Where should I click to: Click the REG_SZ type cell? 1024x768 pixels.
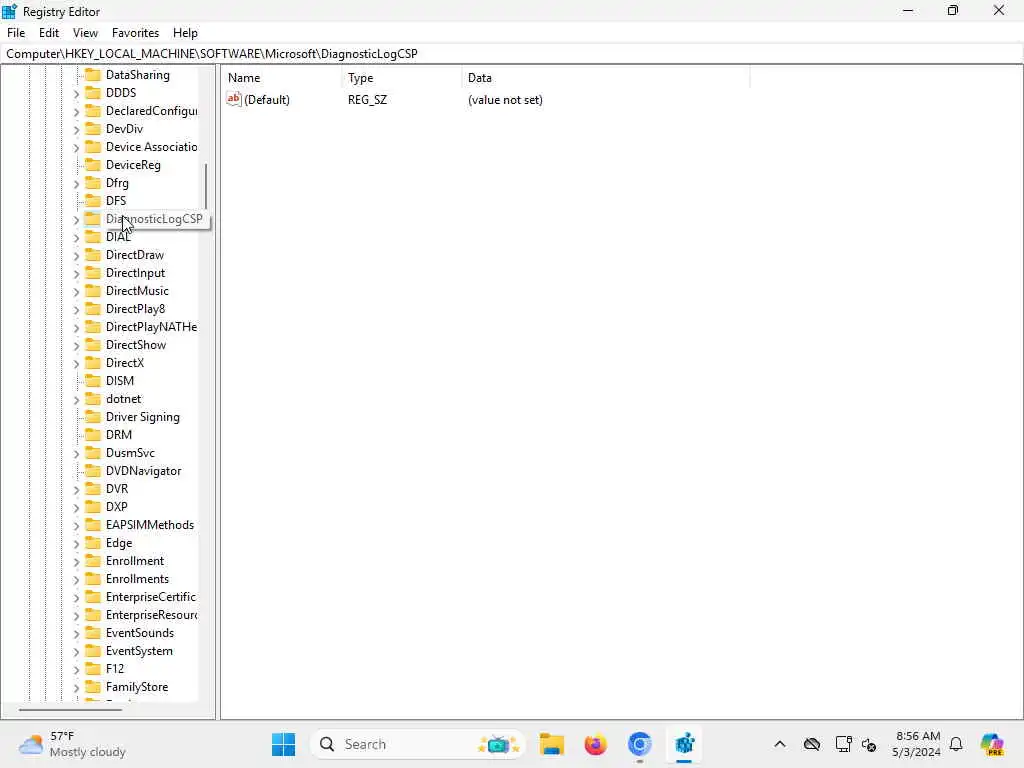coord(367,100)
